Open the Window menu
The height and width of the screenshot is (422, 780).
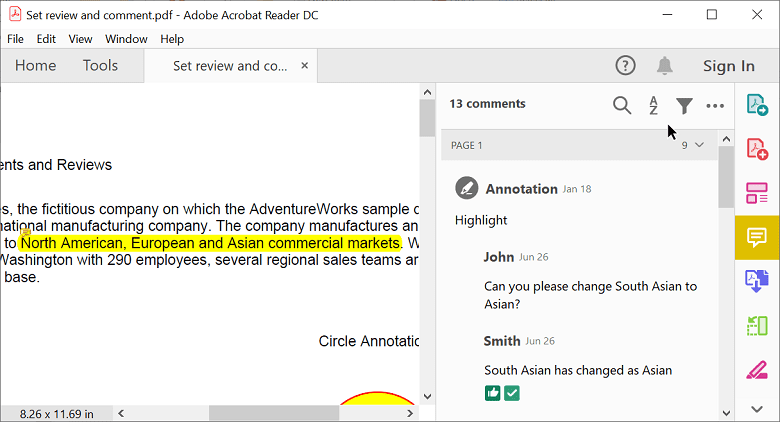[126, 39]
